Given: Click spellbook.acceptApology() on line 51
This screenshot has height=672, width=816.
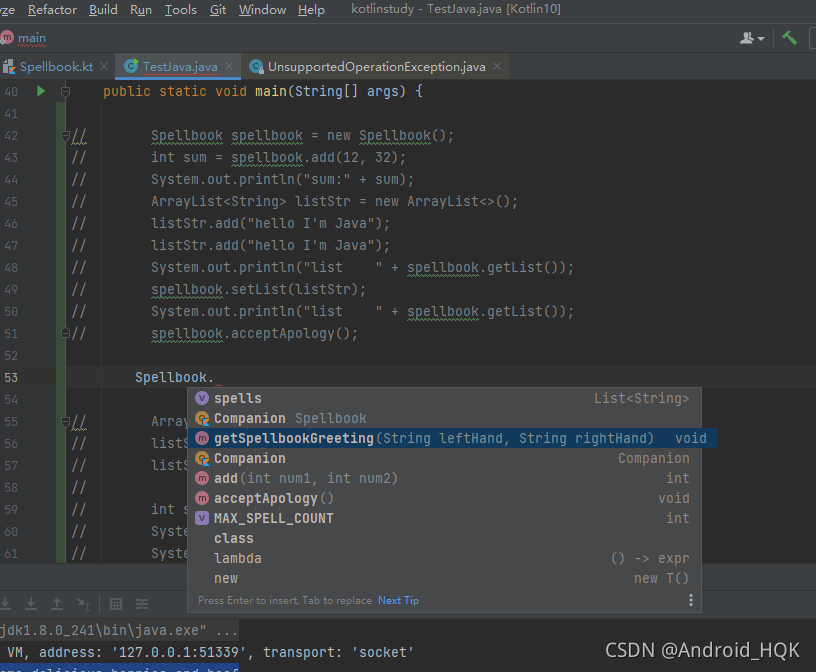Looking at the screenshot, I should 254,333.
